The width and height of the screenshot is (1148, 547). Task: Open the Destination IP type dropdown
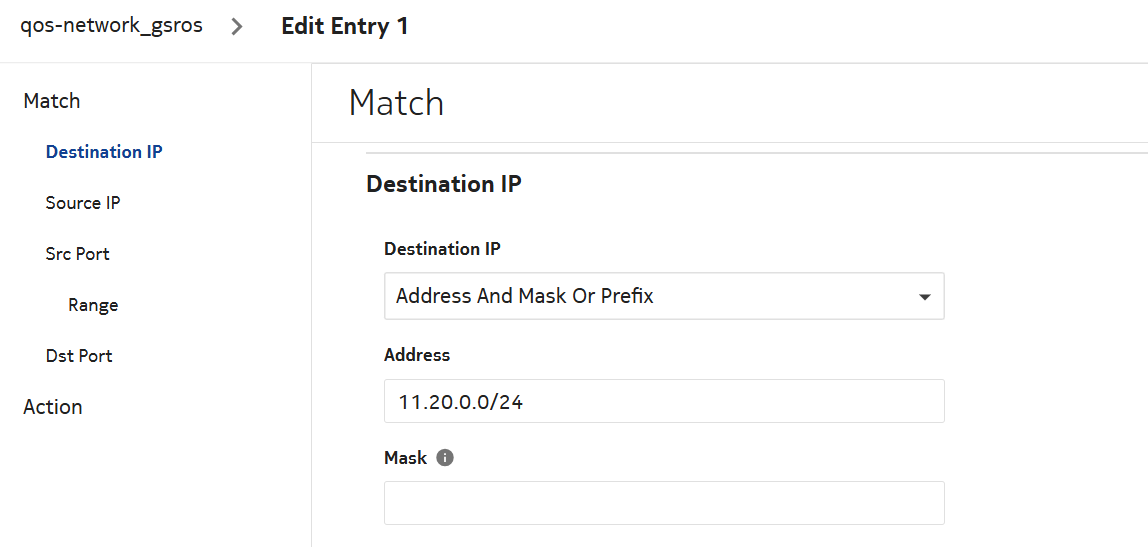(663, 296)
